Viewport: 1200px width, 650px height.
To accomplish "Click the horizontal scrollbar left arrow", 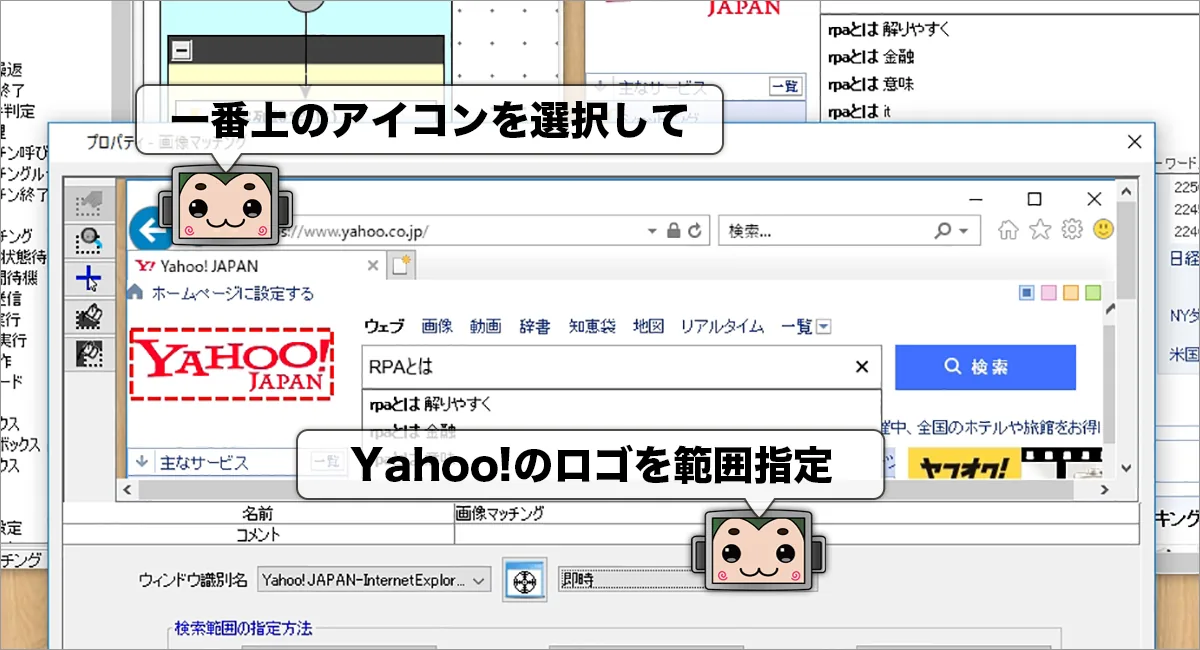I will (126, 490).
